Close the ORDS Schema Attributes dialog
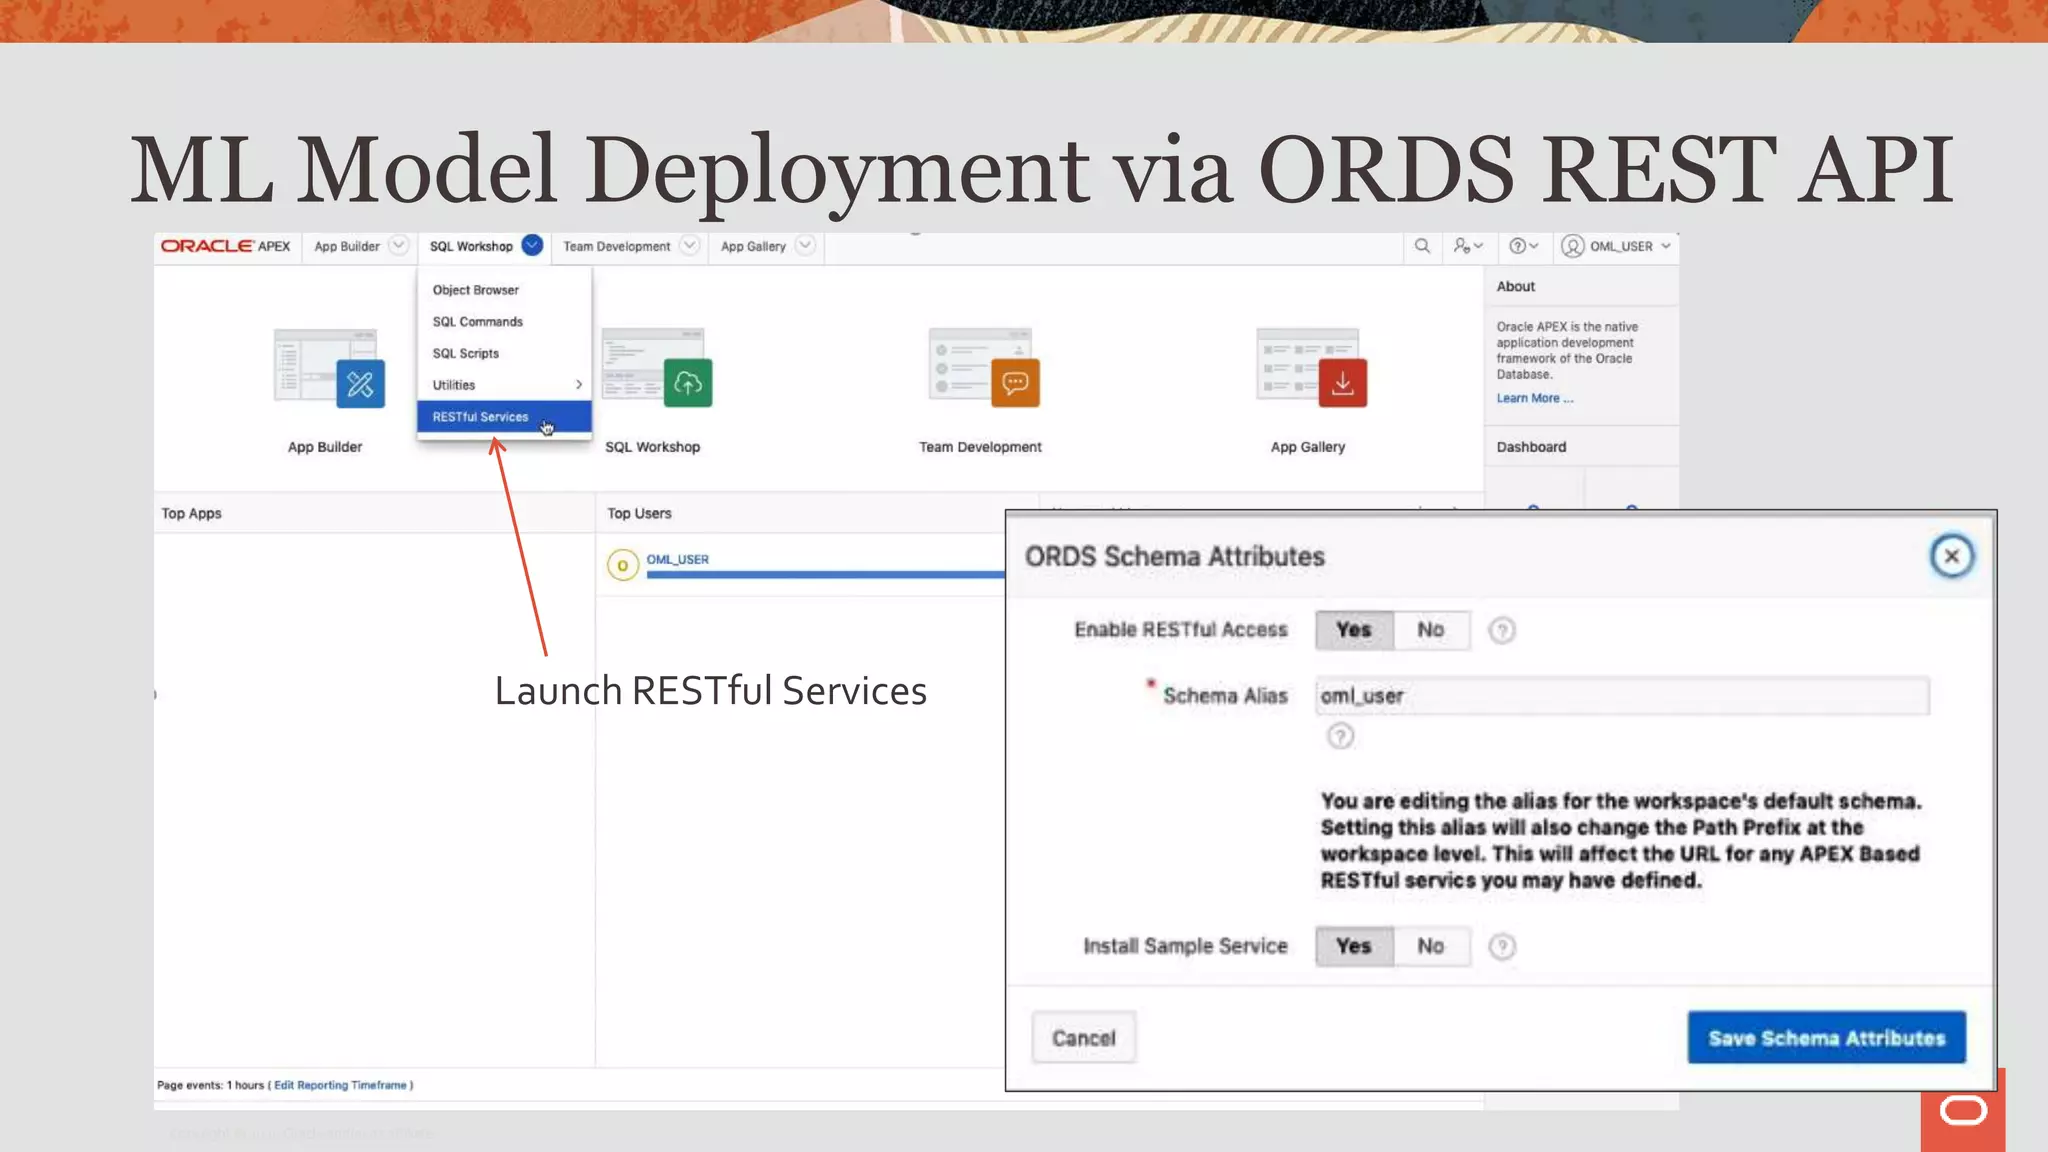2048x1152 pixels. (x=1951, y=556)
